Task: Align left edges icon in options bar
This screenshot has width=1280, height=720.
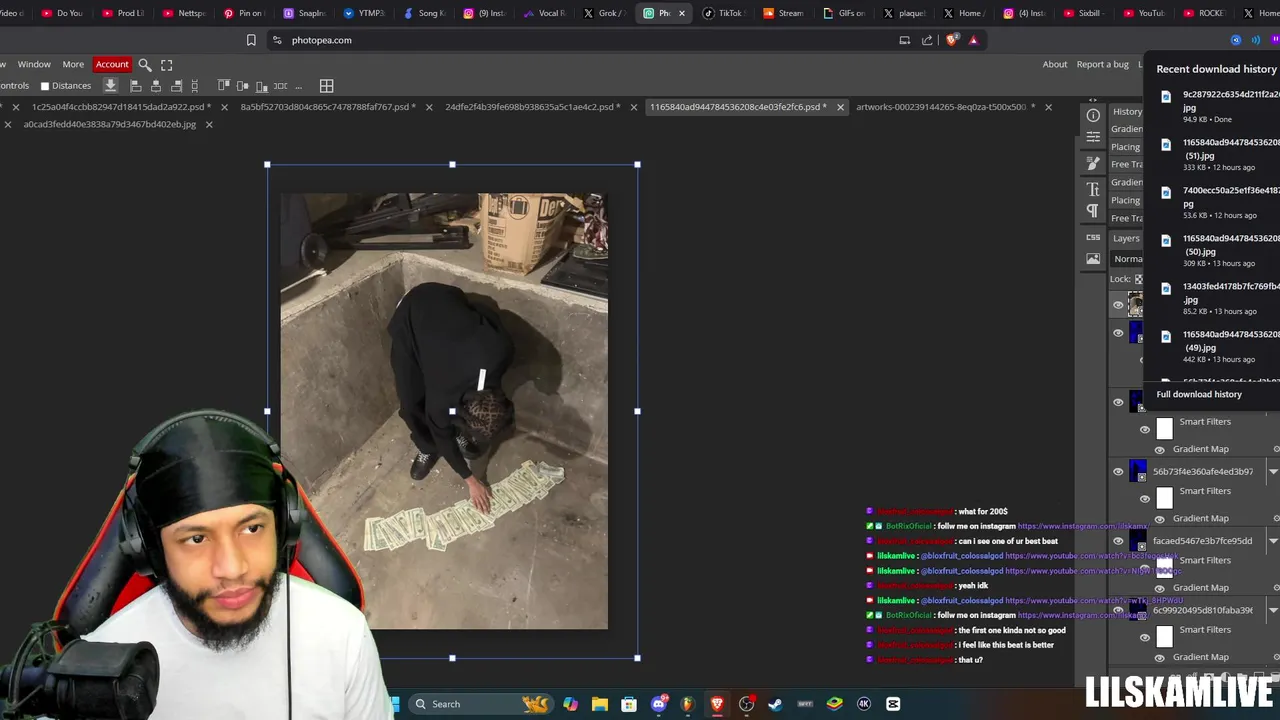Action: coord(136,86)
